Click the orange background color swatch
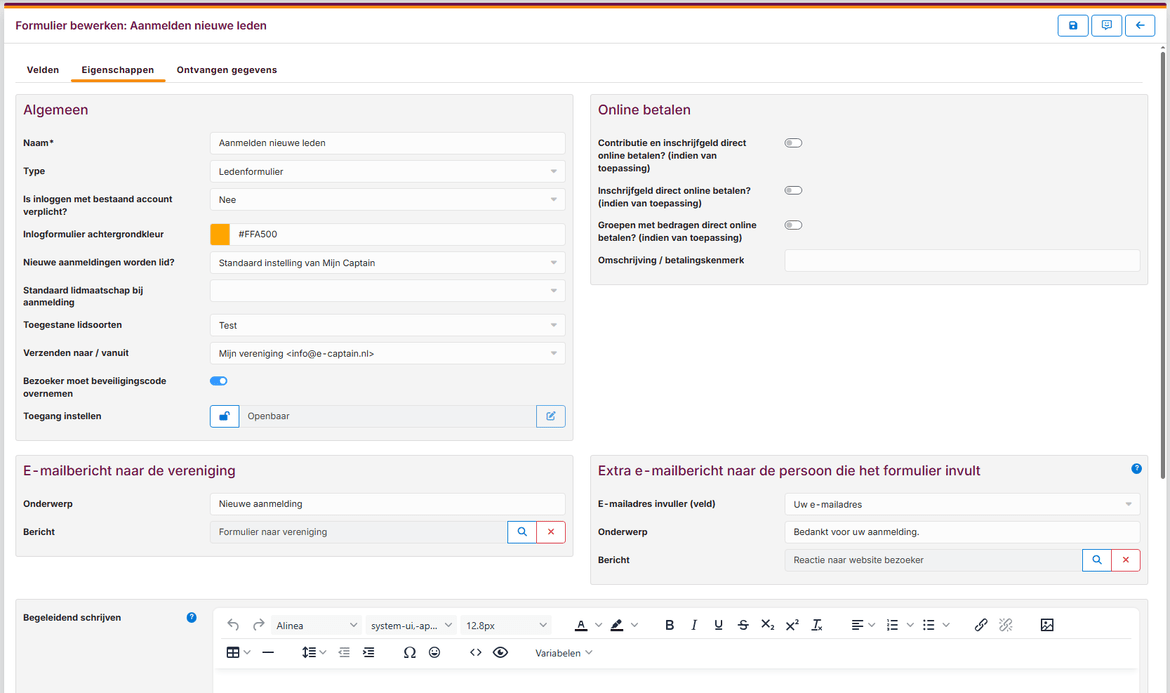1170x693 pixels. pyautogui.click(x=220, y=234)
